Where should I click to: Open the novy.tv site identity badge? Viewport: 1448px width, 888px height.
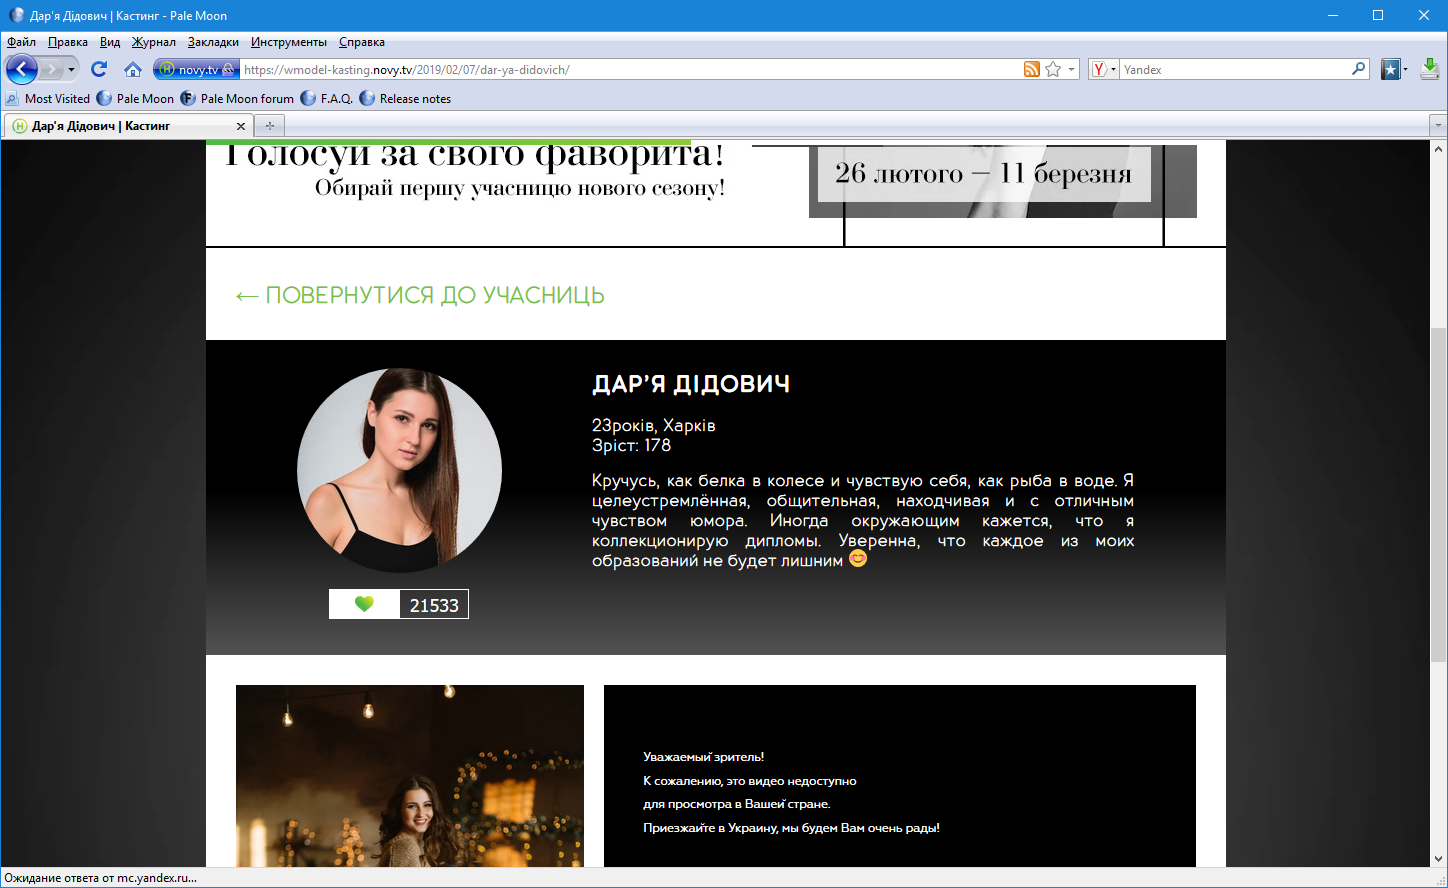click(x=197, y=70)
